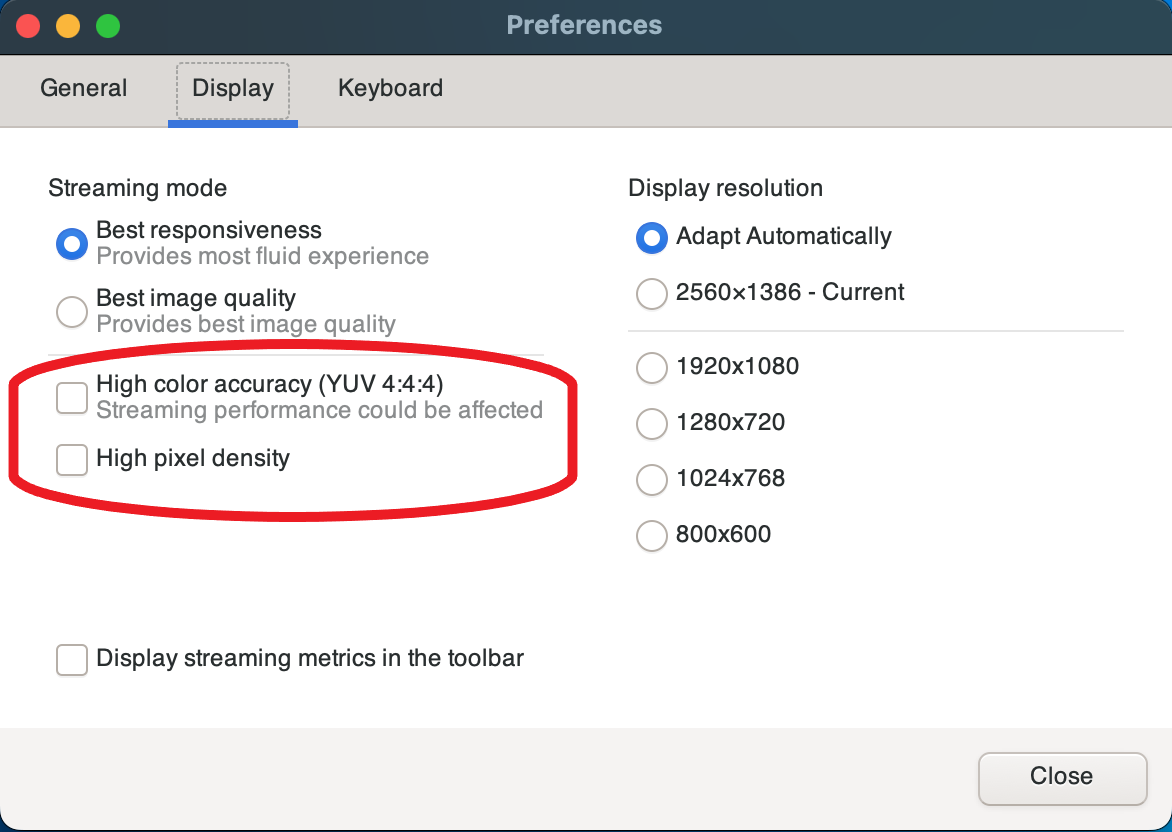Image resolution: width=1172 pixels, height=832 pixels.
Task: Click the green zoom window button
Action: pyautogui.click(x=108, y=26)
